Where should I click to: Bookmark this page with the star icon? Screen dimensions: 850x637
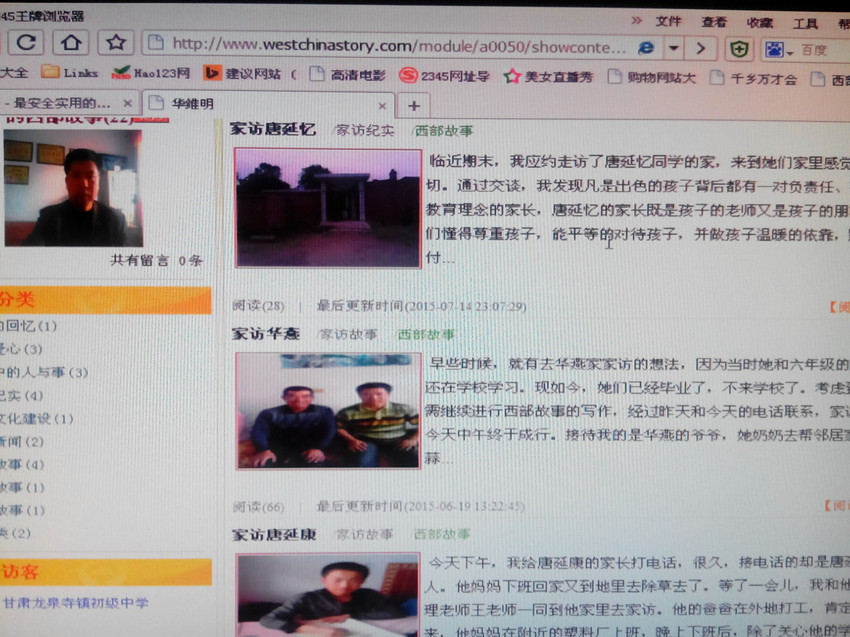click(x=115, y=42)
